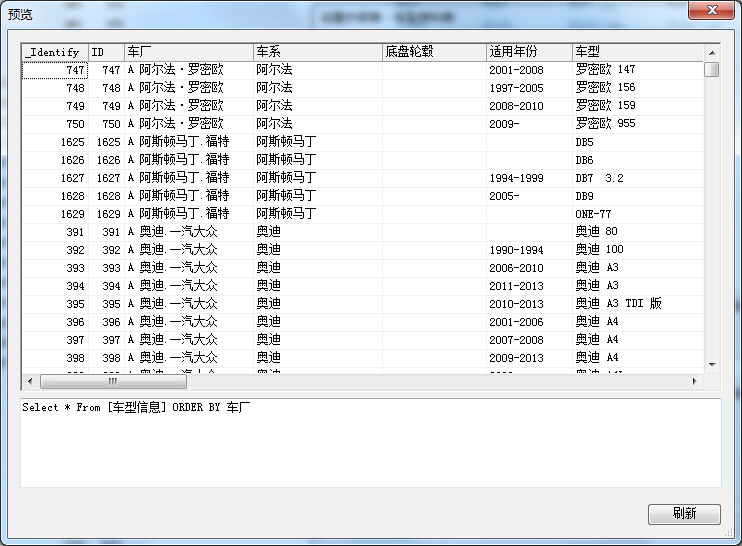Click the vertical scrollbar up arrow

(712, 53)
